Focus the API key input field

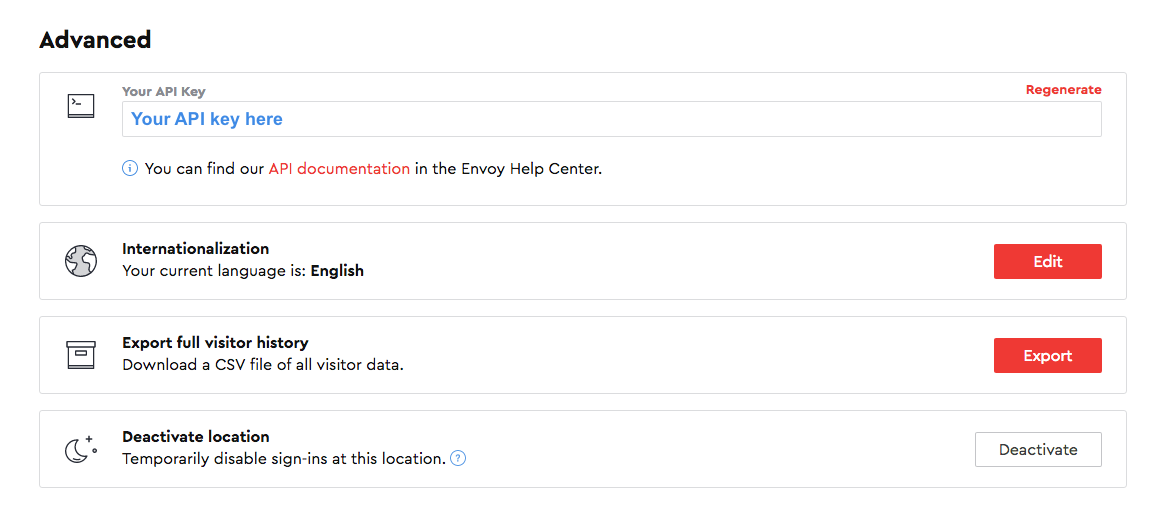tap(611, 119)
